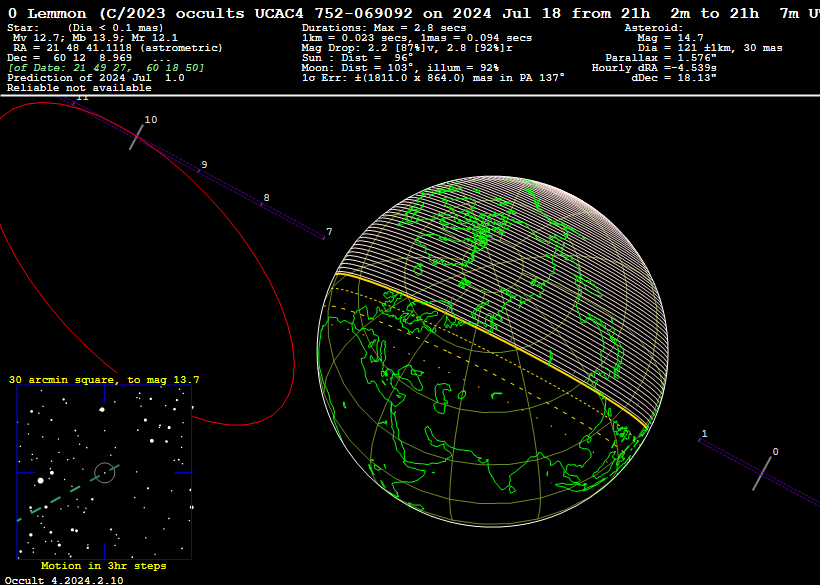The width and height of the screenshot is (820, 585).
Task: Click 'Reliable not available' text
Action: click(79, 88)
